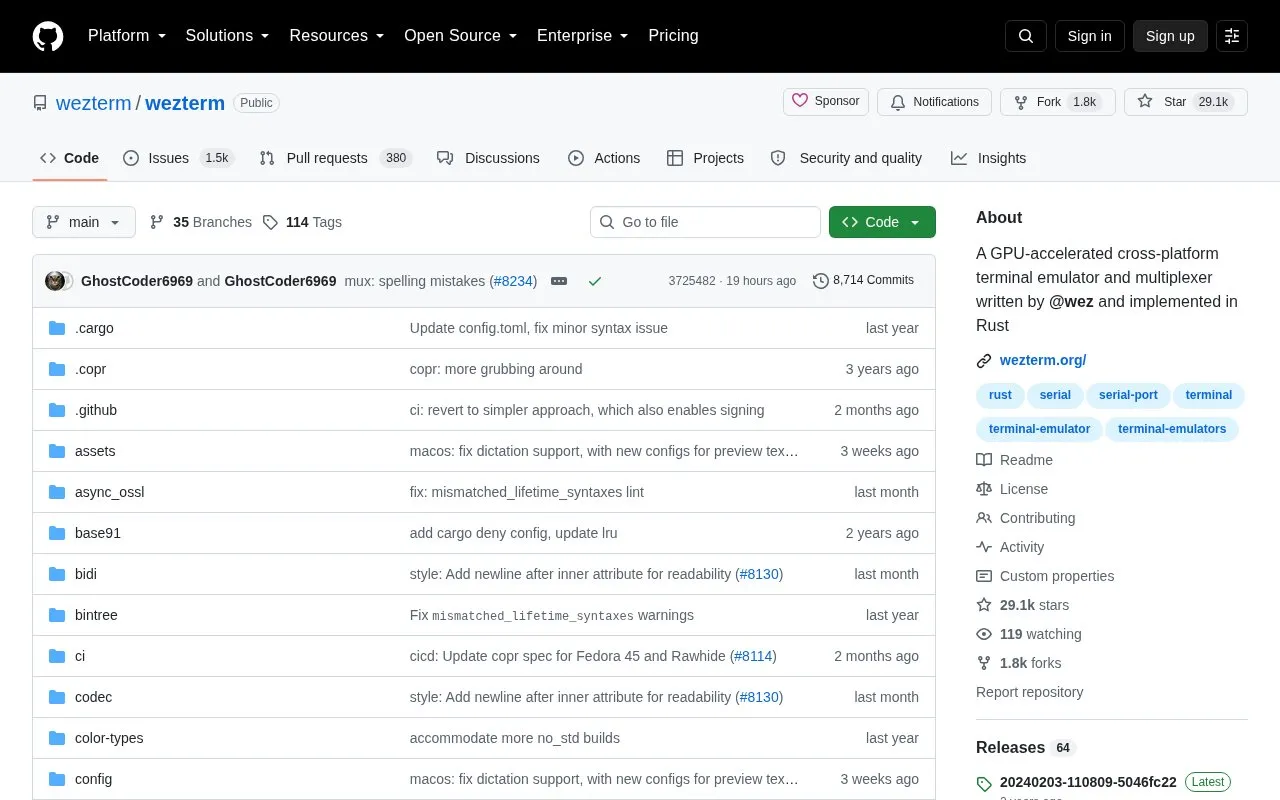Viewport: 1280px width, 800px height.
Task: View the Activity link in About
Action: [x=1010, y=547]
